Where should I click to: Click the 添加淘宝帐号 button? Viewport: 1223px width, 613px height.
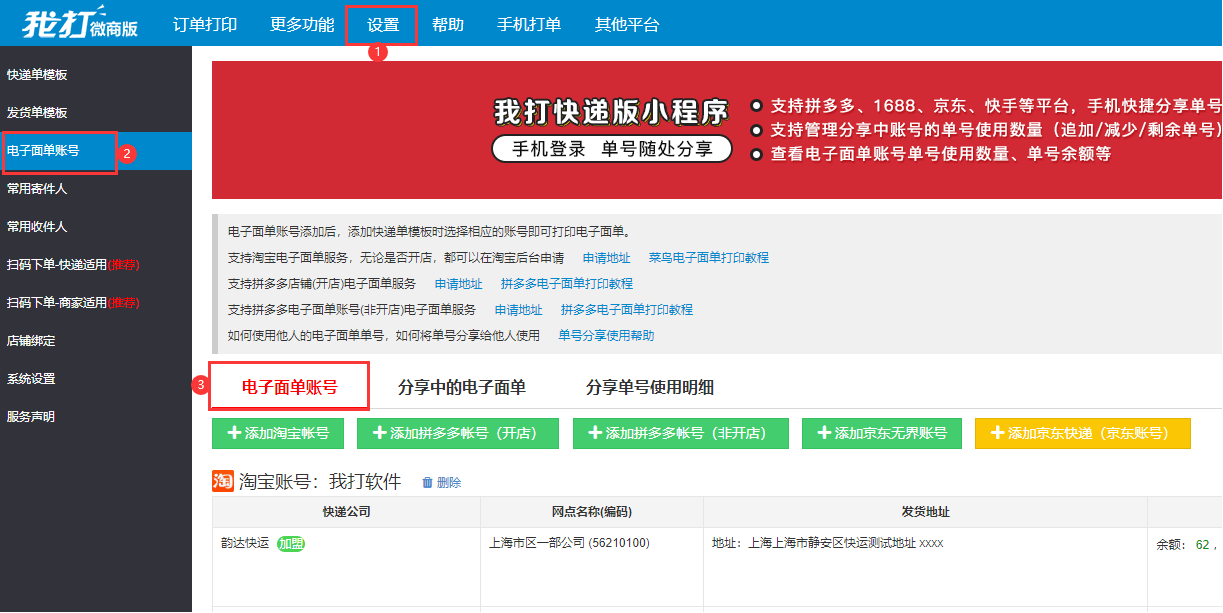click(x=278, y=433)
